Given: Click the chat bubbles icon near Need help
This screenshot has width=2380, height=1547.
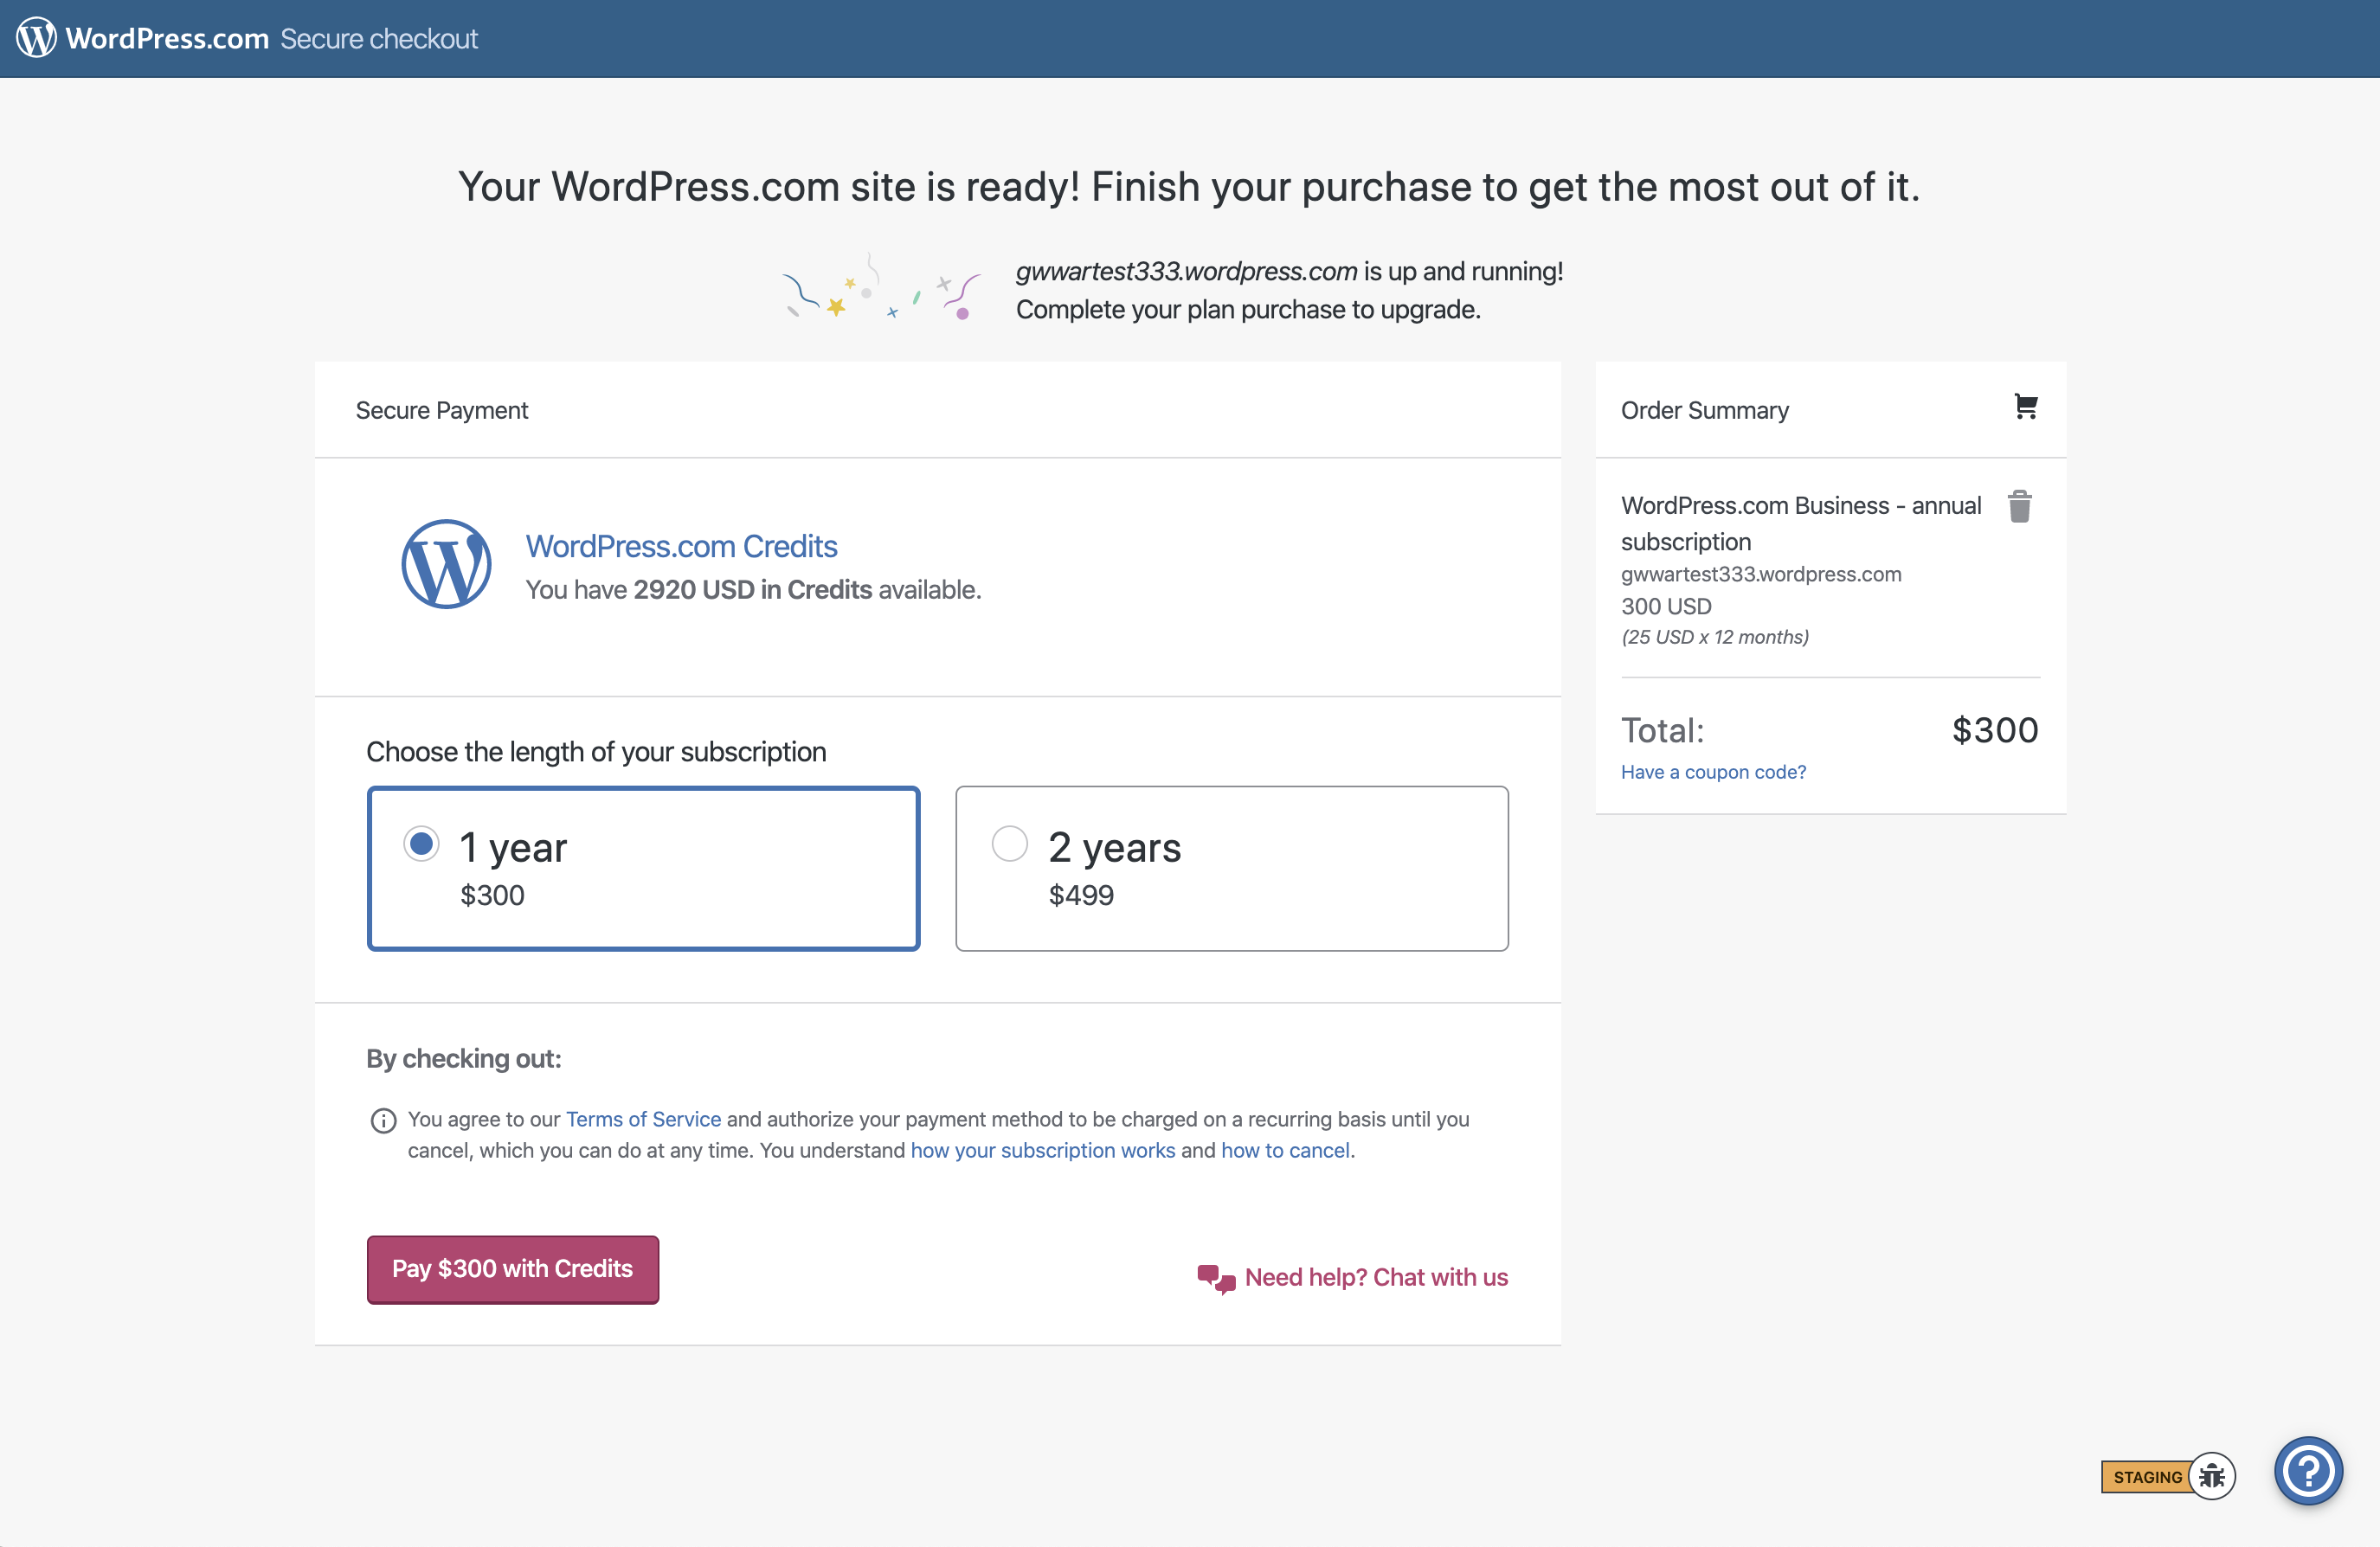Looking at the screenshot, I should tap(1216, 1278).
